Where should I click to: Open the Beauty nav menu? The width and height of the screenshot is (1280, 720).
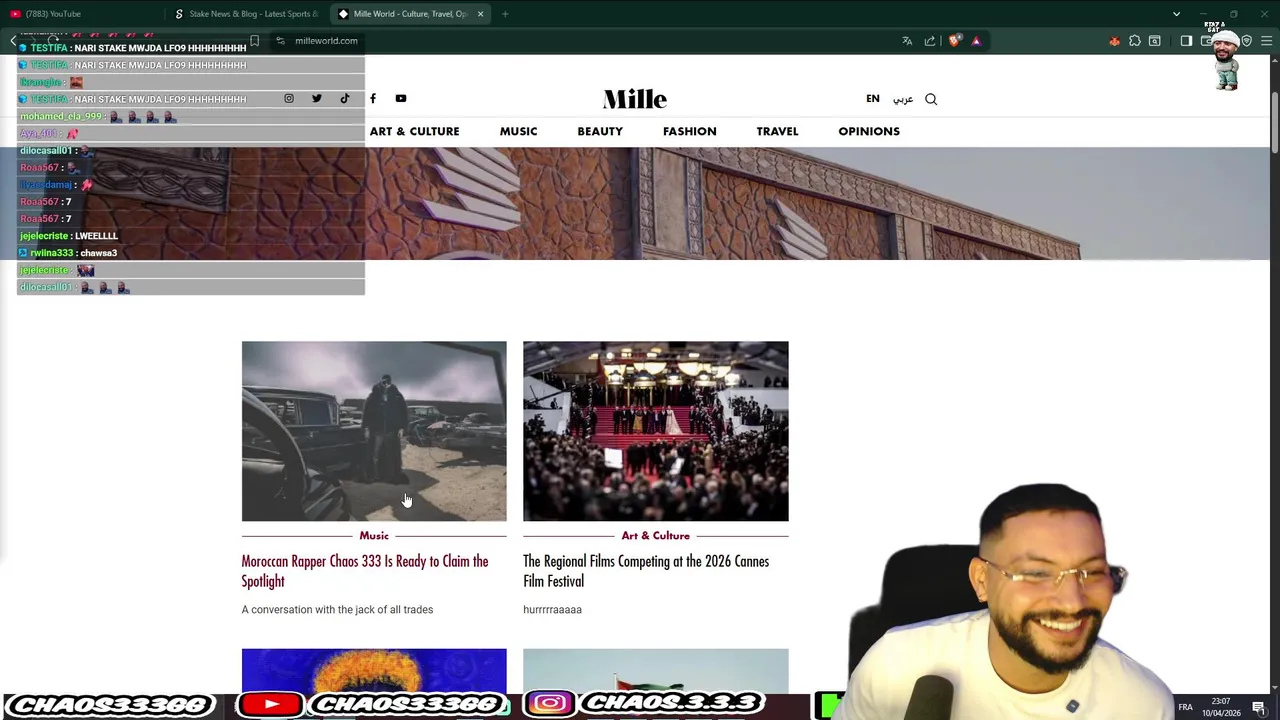tap(600, 131)
